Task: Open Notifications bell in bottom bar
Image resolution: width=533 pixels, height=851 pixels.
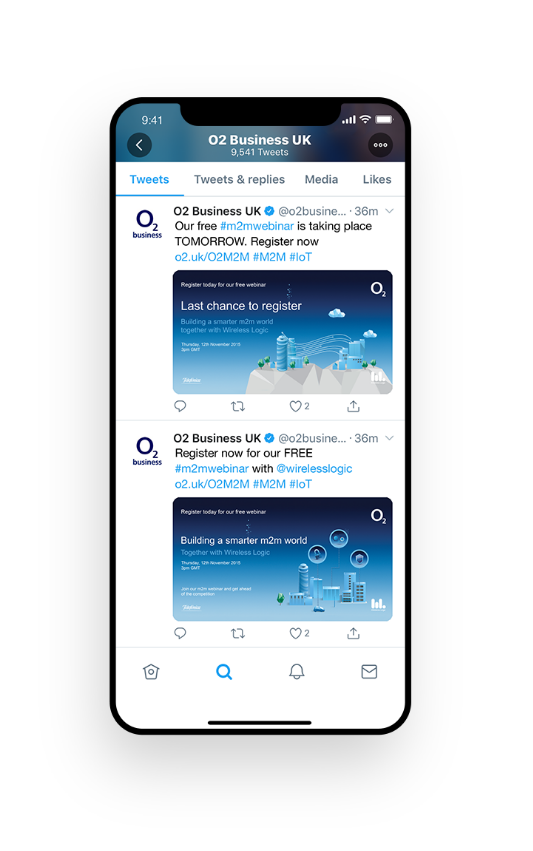Action: coord(296,671)
